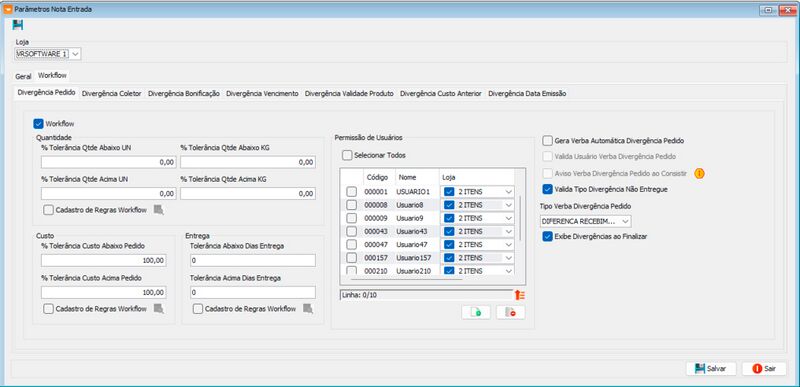Remove user permission with red minus icon

click(x=510, y=313)
